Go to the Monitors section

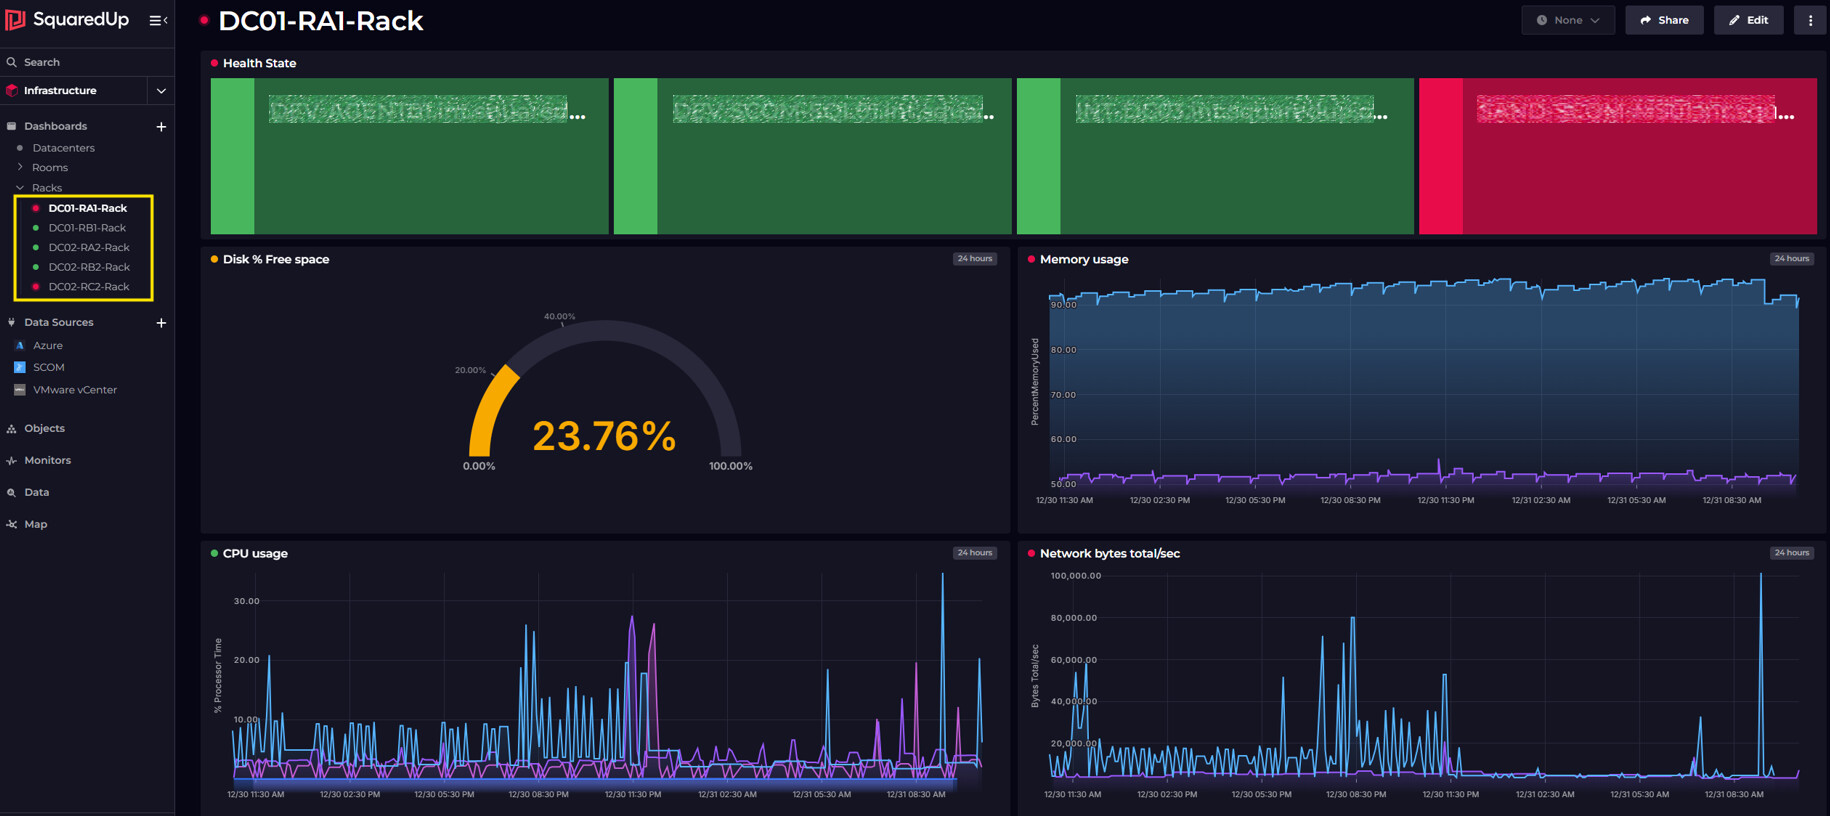point(47,460)
